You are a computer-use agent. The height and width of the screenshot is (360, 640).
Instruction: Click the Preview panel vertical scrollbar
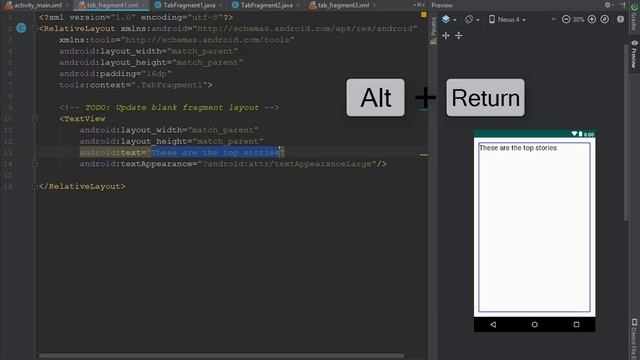(626, 133)
